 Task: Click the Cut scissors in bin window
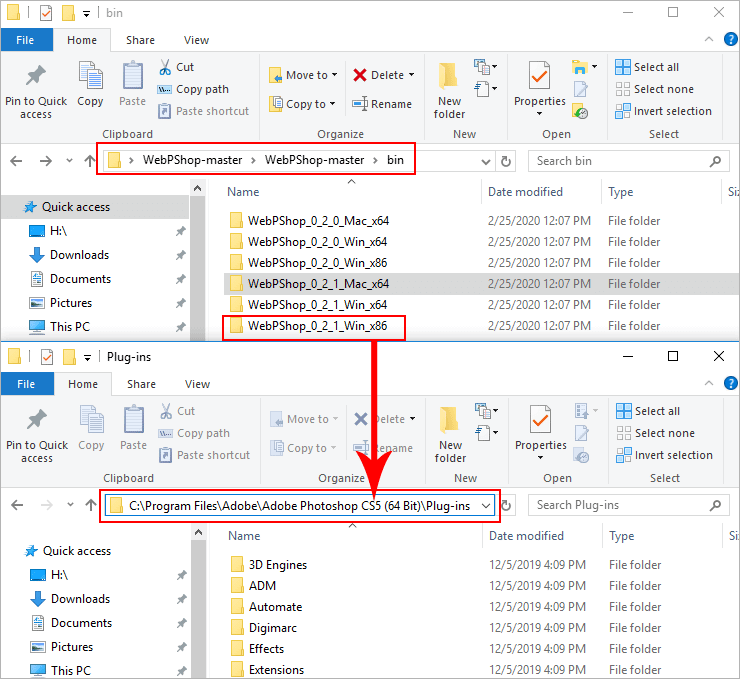coord(165,67)
